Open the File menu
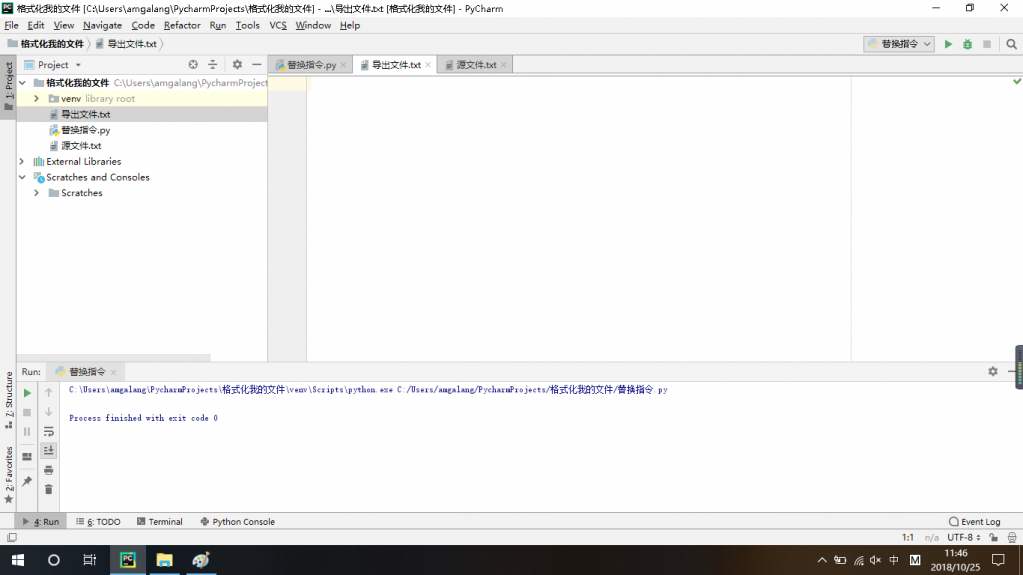Image resolution: width=1023 pixels, height=575 pixels. [x=11, y=25]
